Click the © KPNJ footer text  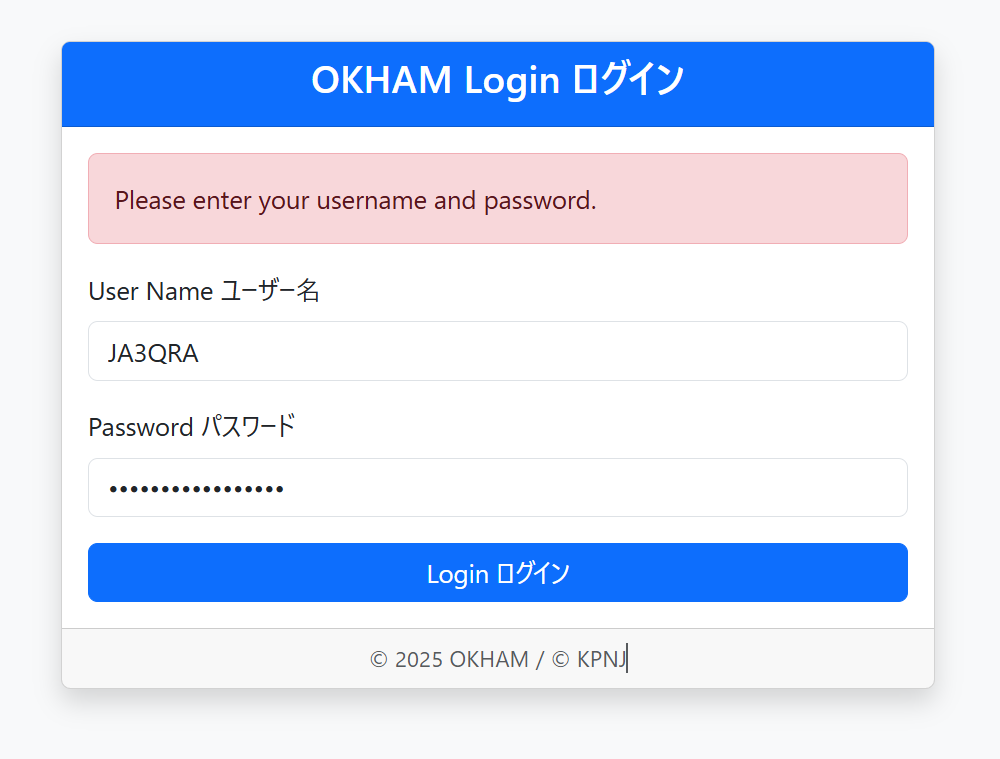click(589, 659)
